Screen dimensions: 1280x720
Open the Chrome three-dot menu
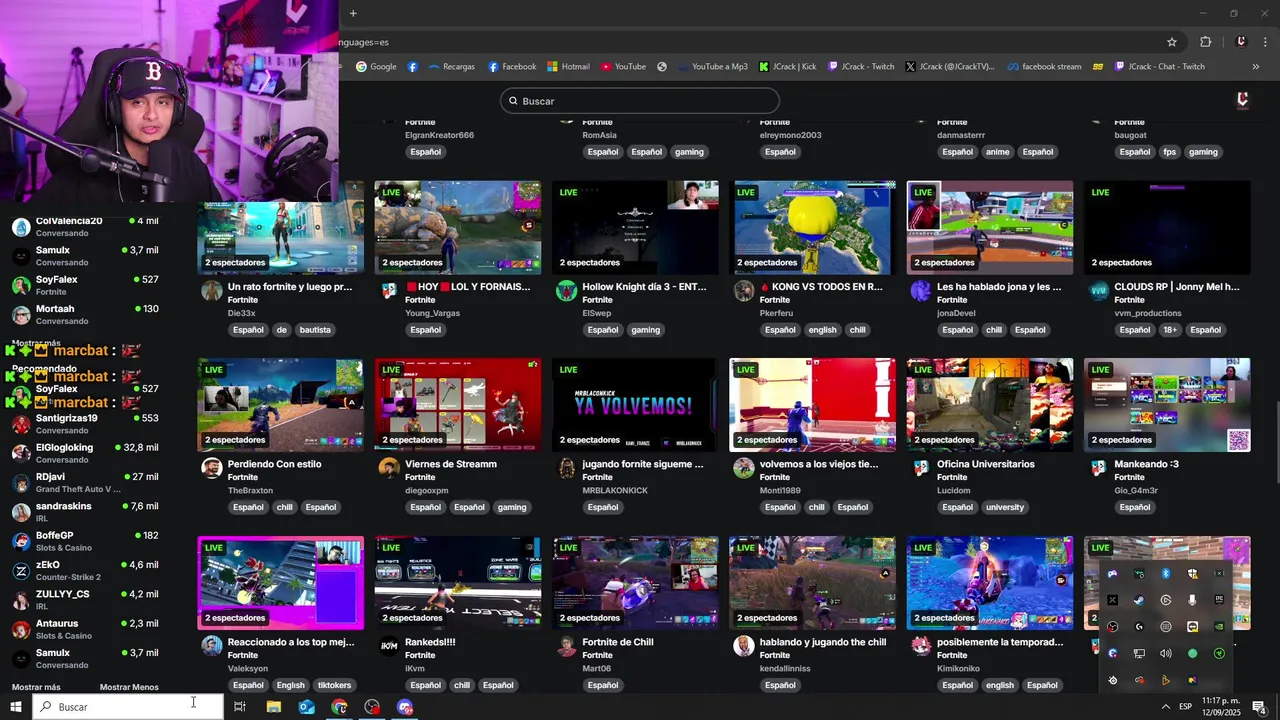point(1264,42)
